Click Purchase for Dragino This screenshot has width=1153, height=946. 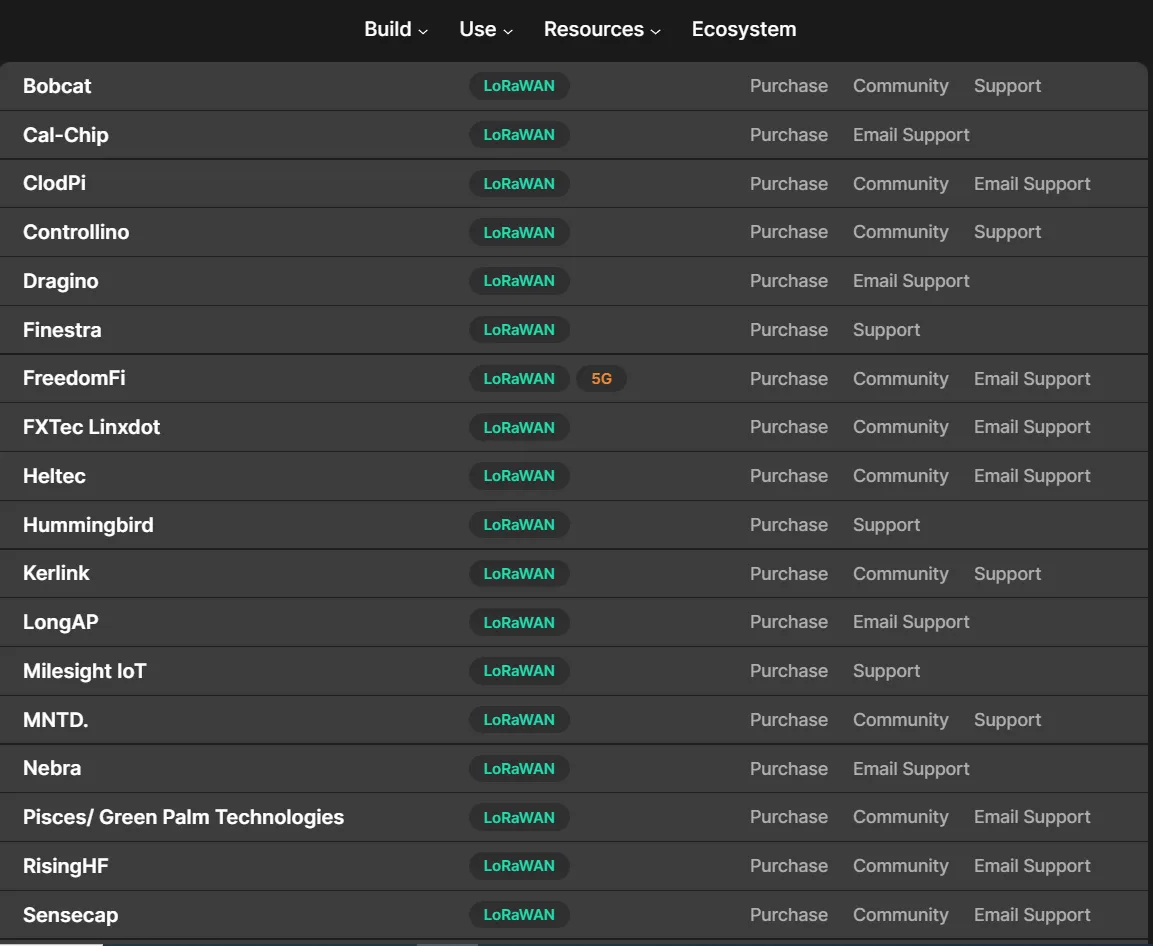(x=788, y=281)
